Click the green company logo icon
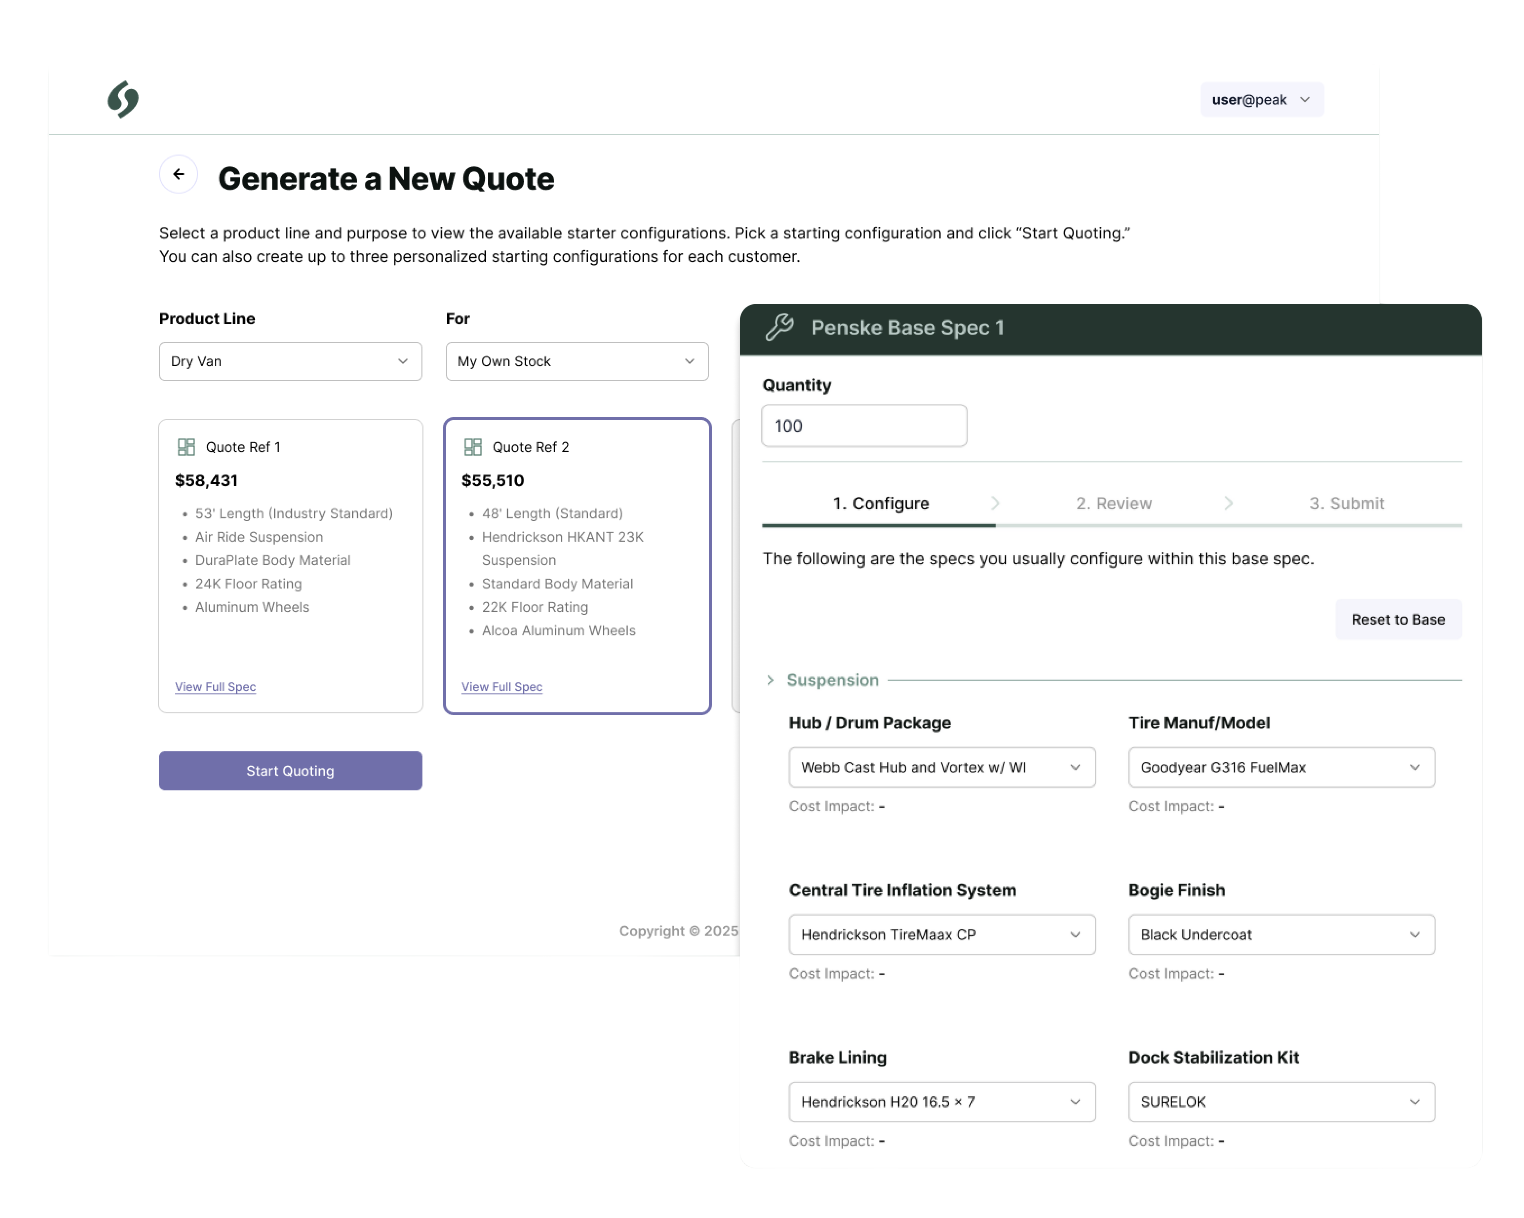Viewport: 1524px width, 1218px height. pos(123,99)
